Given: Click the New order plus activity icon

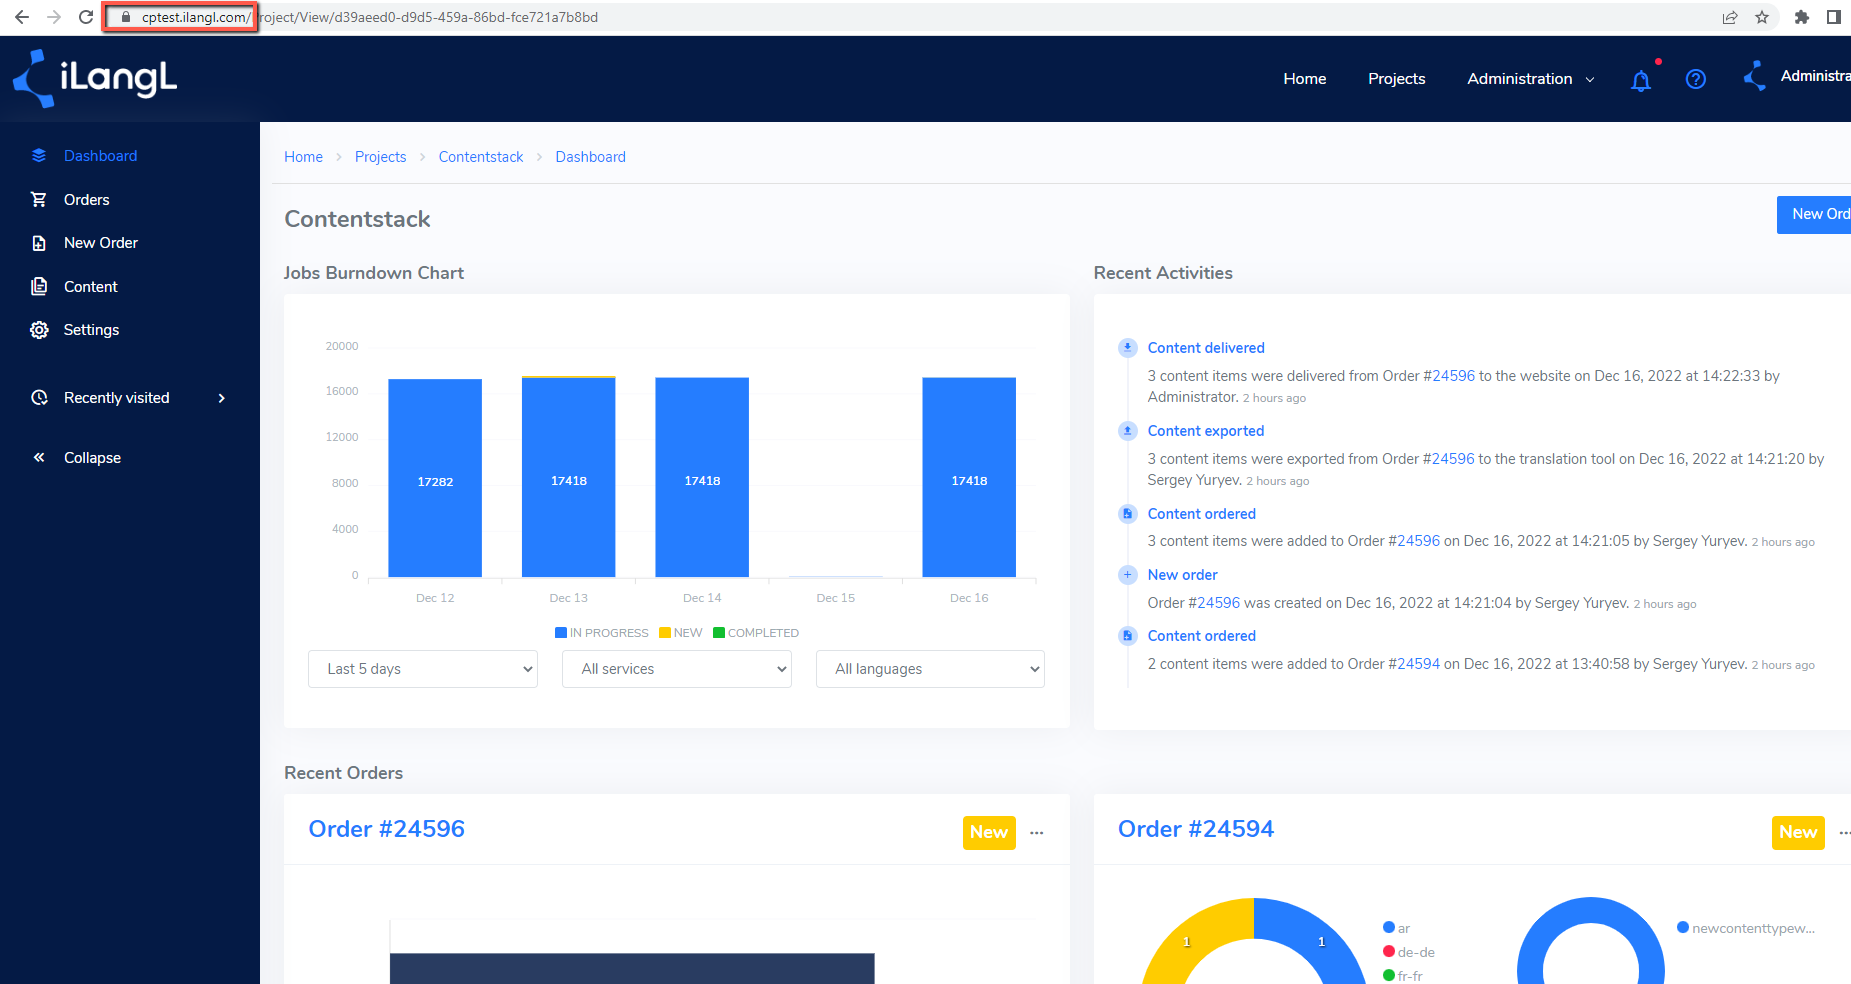Looking at the screenshot, I should [1128, 575].
